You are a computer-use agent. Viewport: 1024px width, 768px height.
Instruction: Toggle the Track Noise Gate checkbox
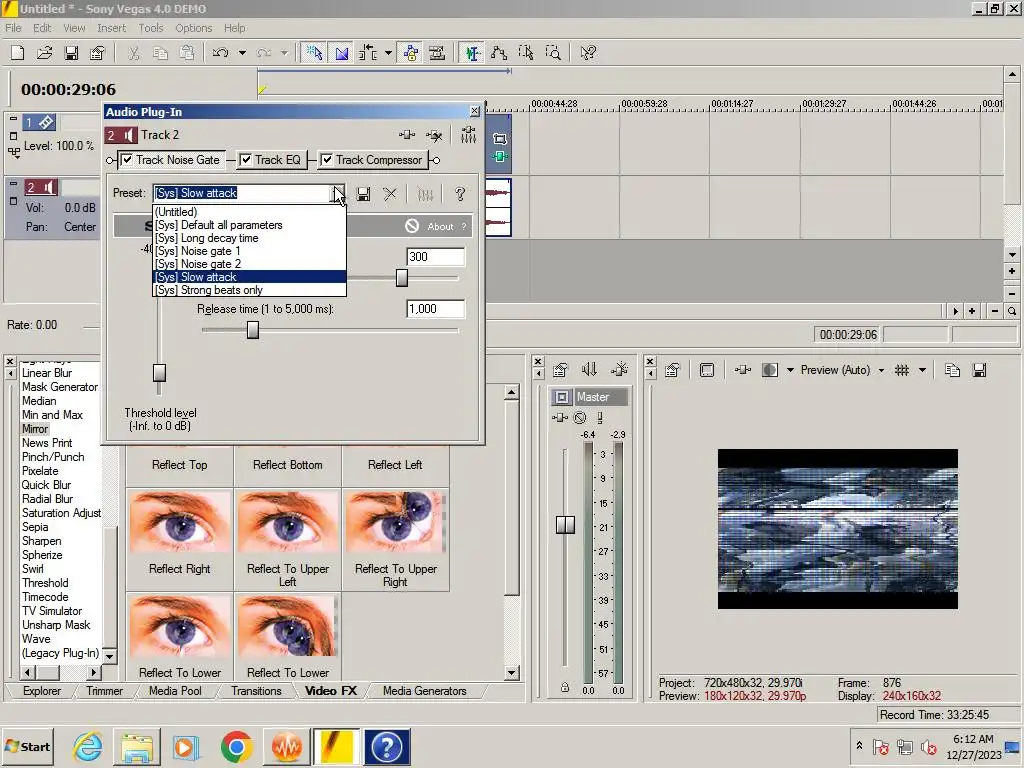(127, 159)
